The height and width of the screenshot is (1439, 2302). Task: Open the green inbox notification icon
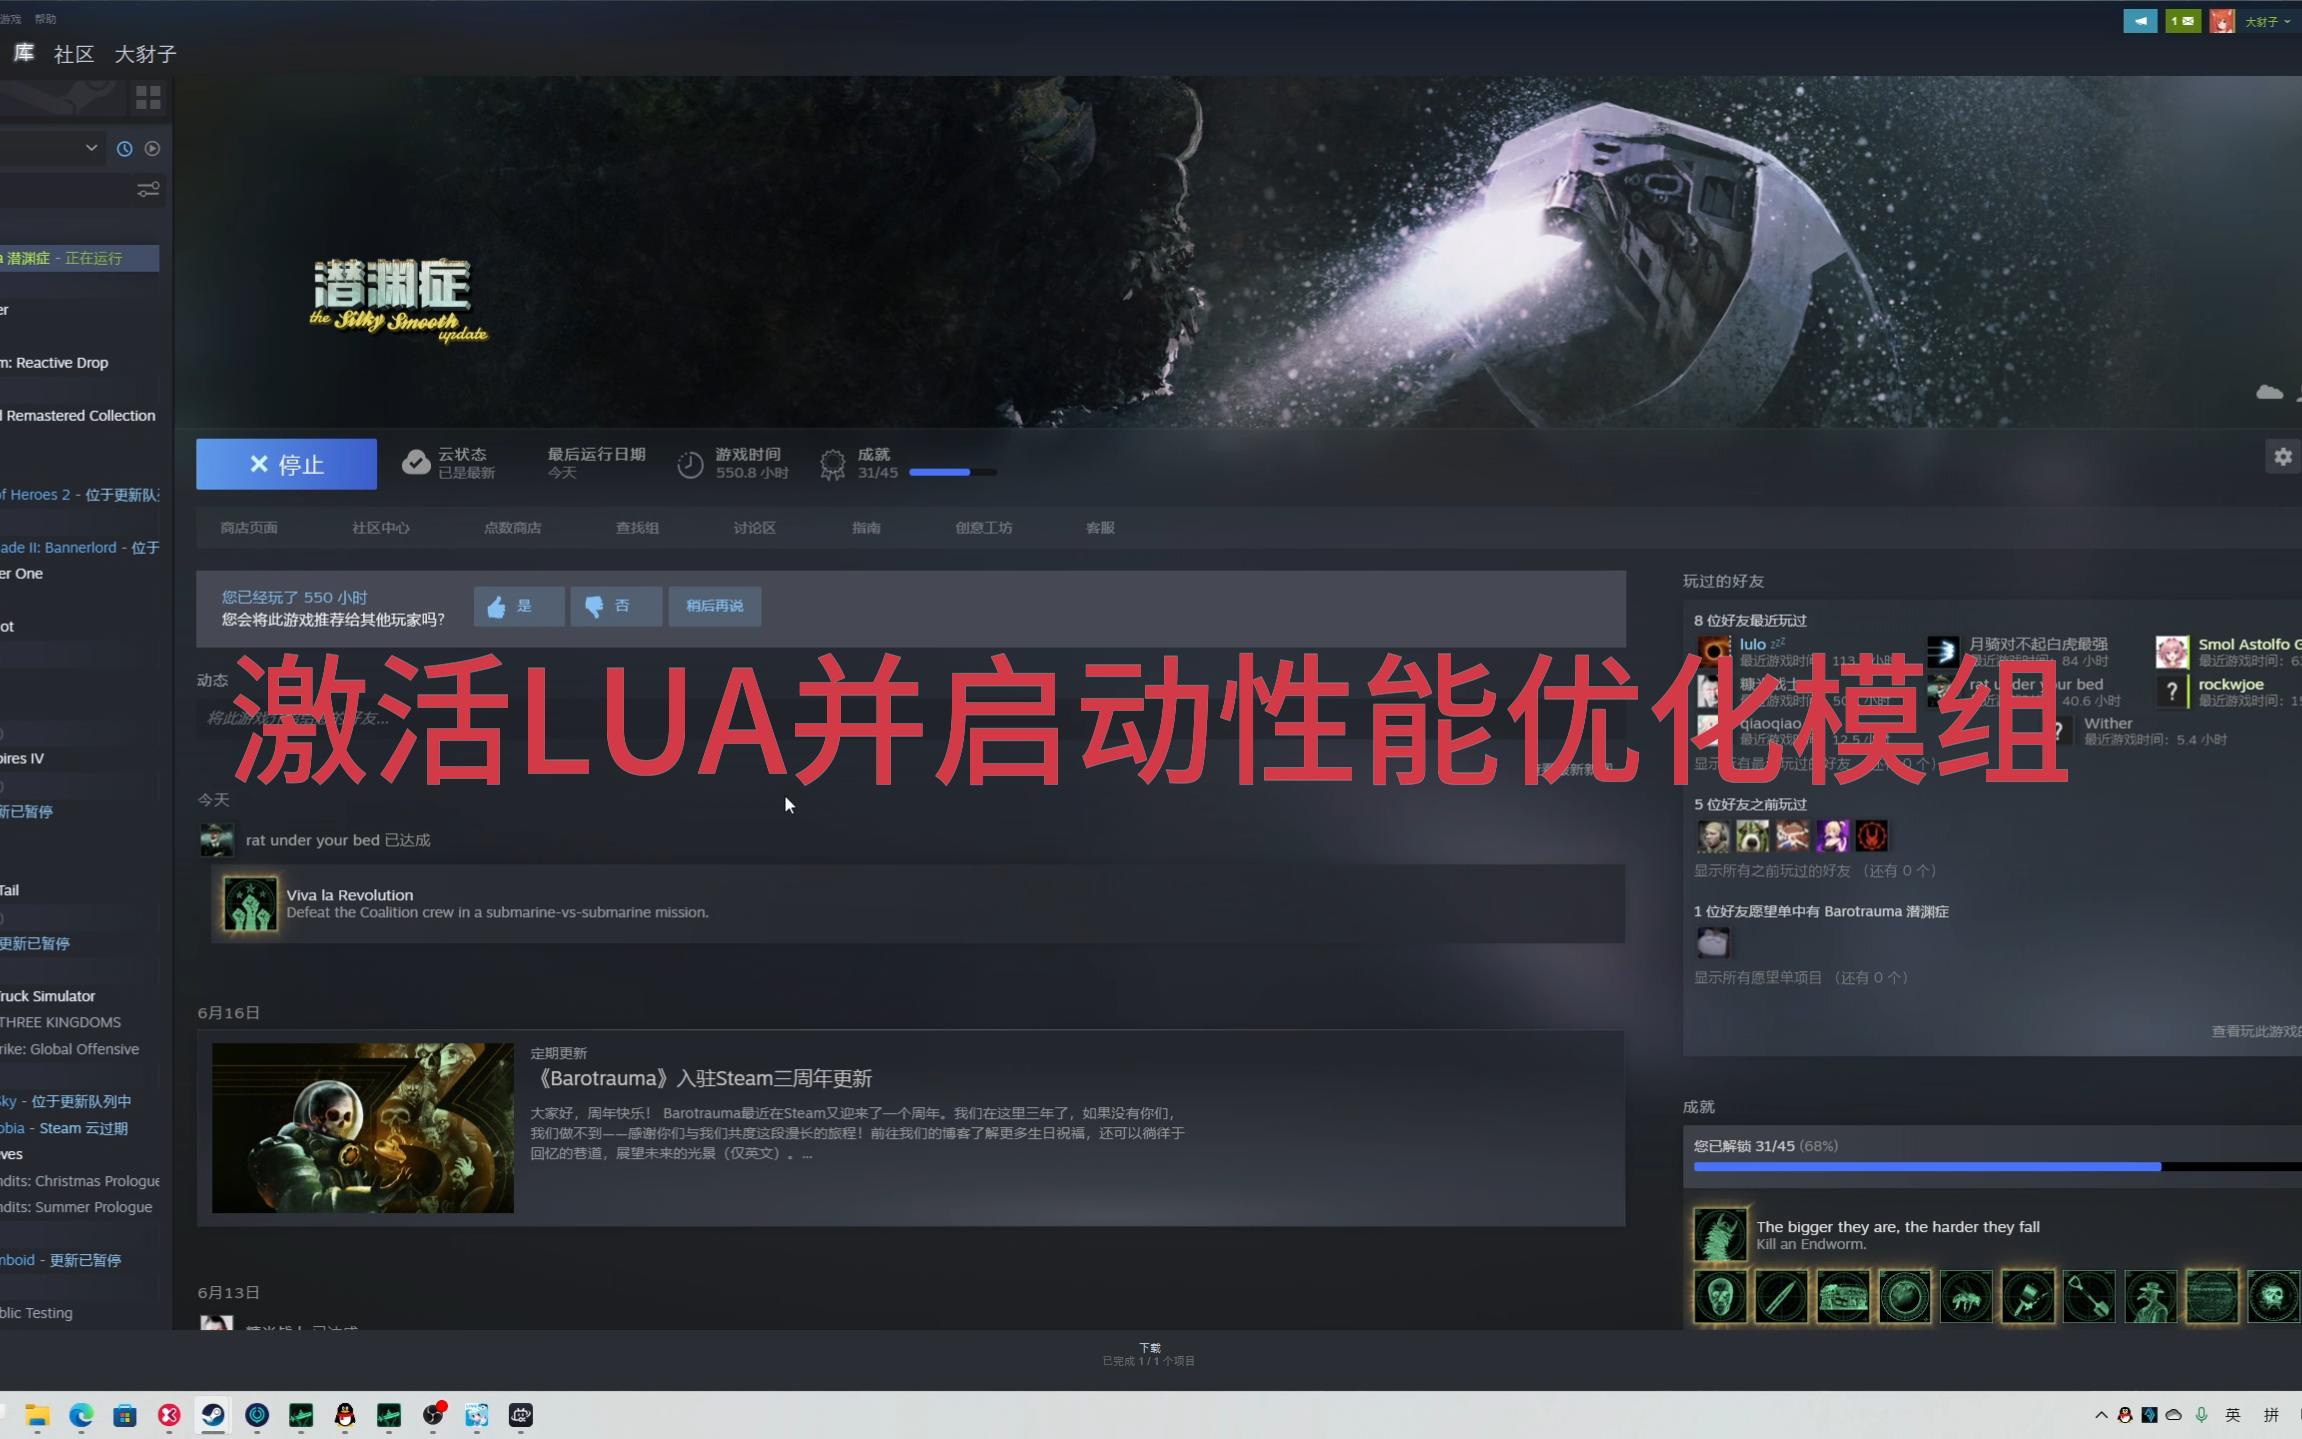click(x=2183, y=20)
